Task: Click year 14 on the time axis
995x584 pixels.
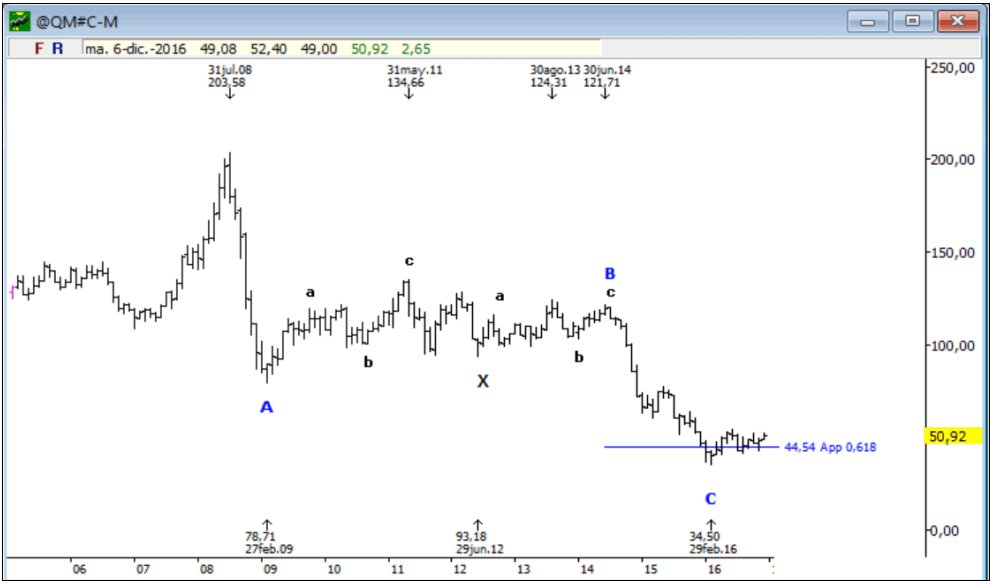Action: pos(586,570)
